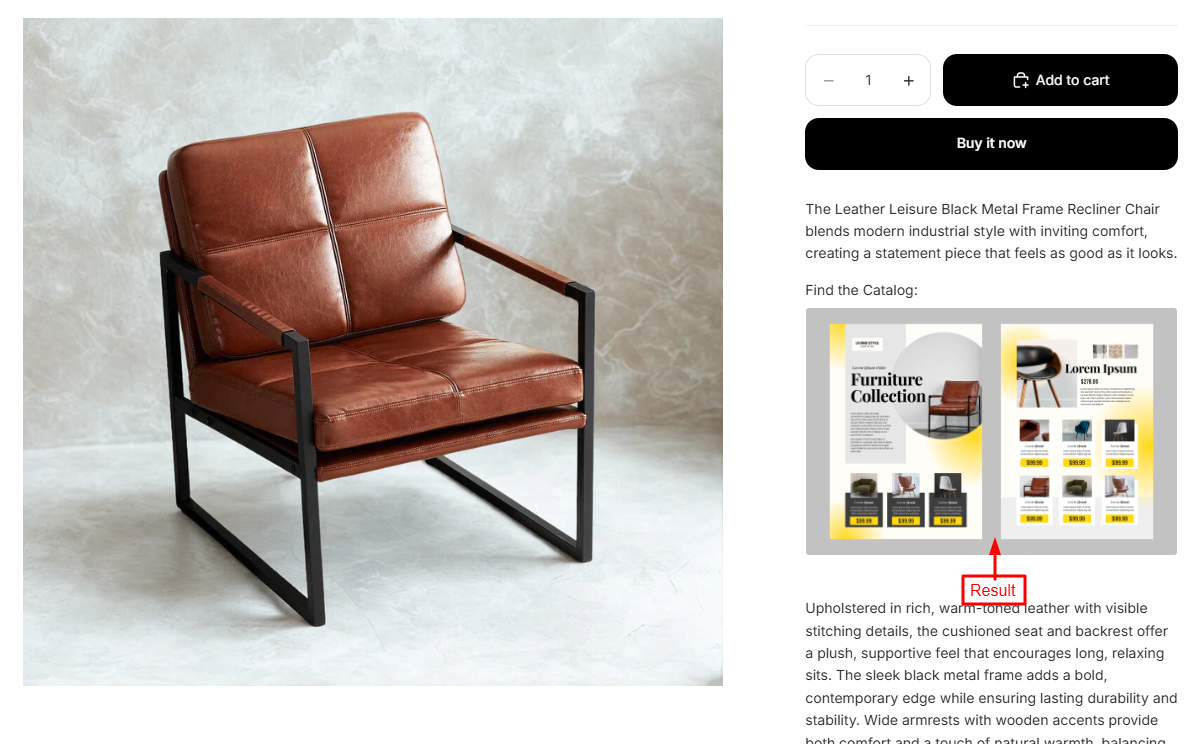Increase quantity with the plus icon
This screenshot has height=744, width=1189.
(908, 80)
